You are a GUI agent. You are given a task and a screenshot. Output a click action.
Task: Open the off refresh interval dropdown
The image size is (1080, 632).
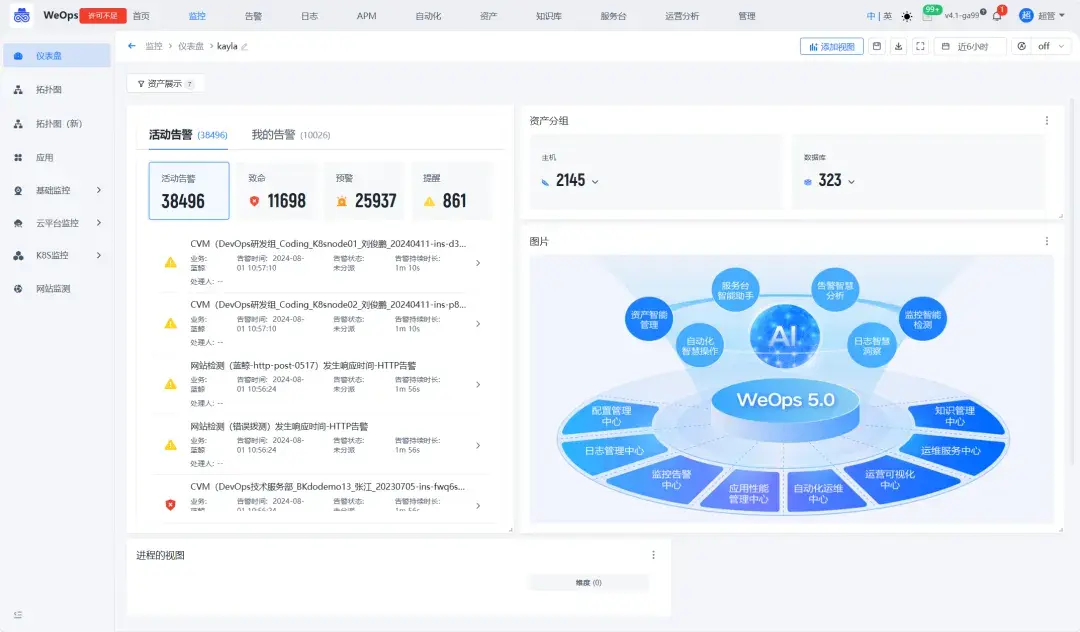click(1050, 46)
